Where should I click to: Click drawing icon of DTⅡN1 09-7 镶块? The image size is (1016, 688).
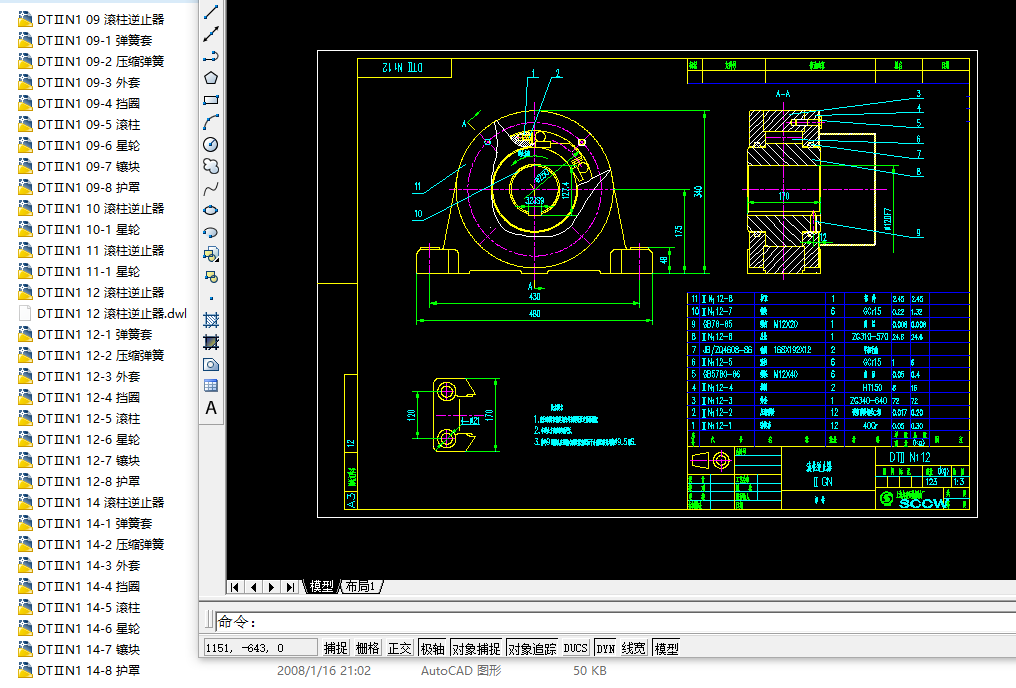[25, 166]
